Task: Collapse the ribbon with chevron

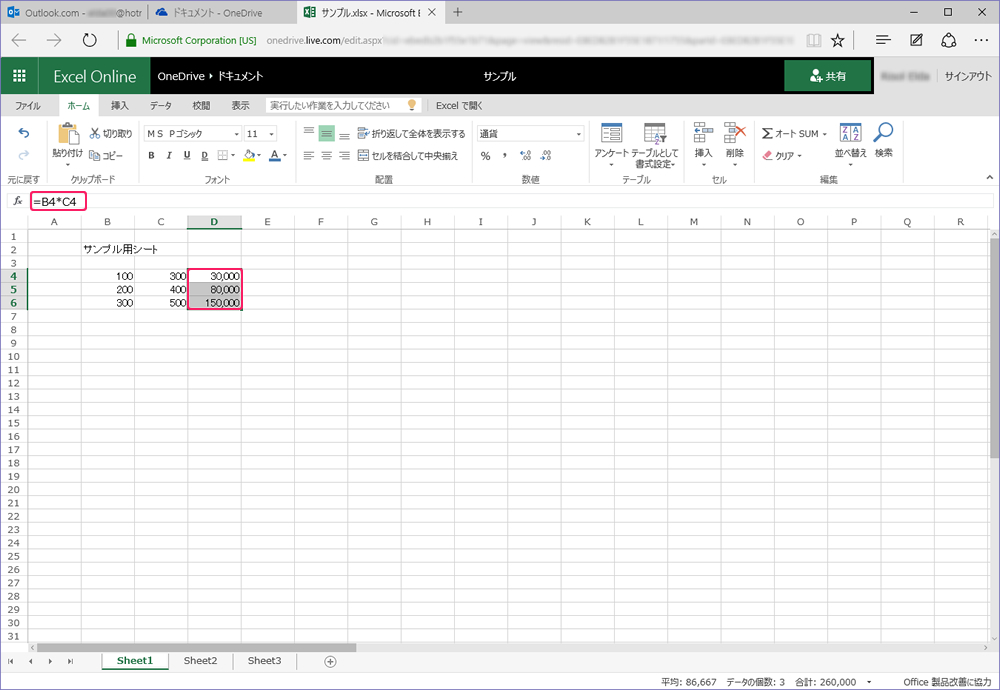Action: point(990,177)
